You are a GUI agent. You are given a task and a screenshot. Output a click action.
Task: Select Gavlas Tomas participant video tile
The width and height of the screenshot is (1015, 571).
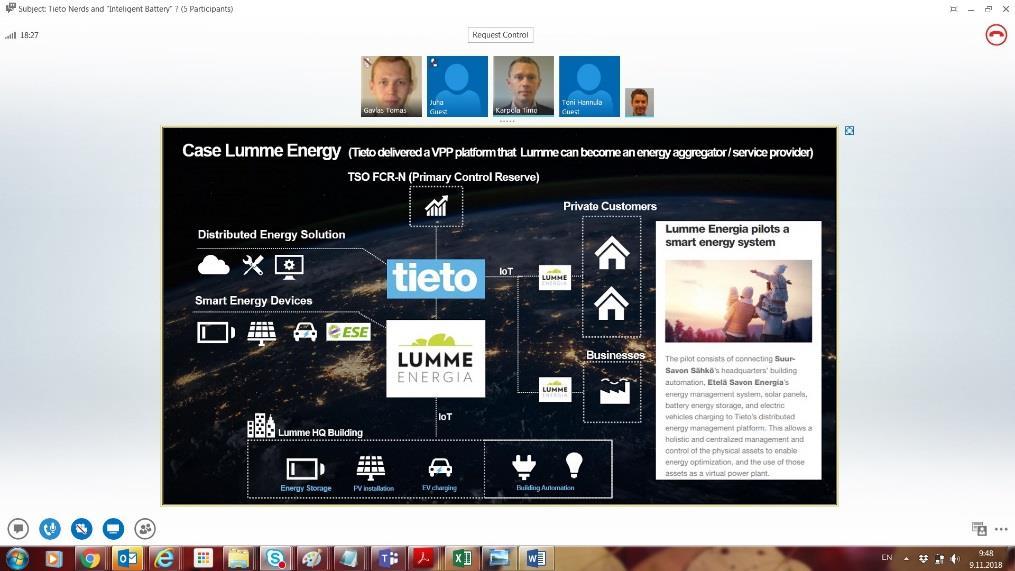point(391,86)
